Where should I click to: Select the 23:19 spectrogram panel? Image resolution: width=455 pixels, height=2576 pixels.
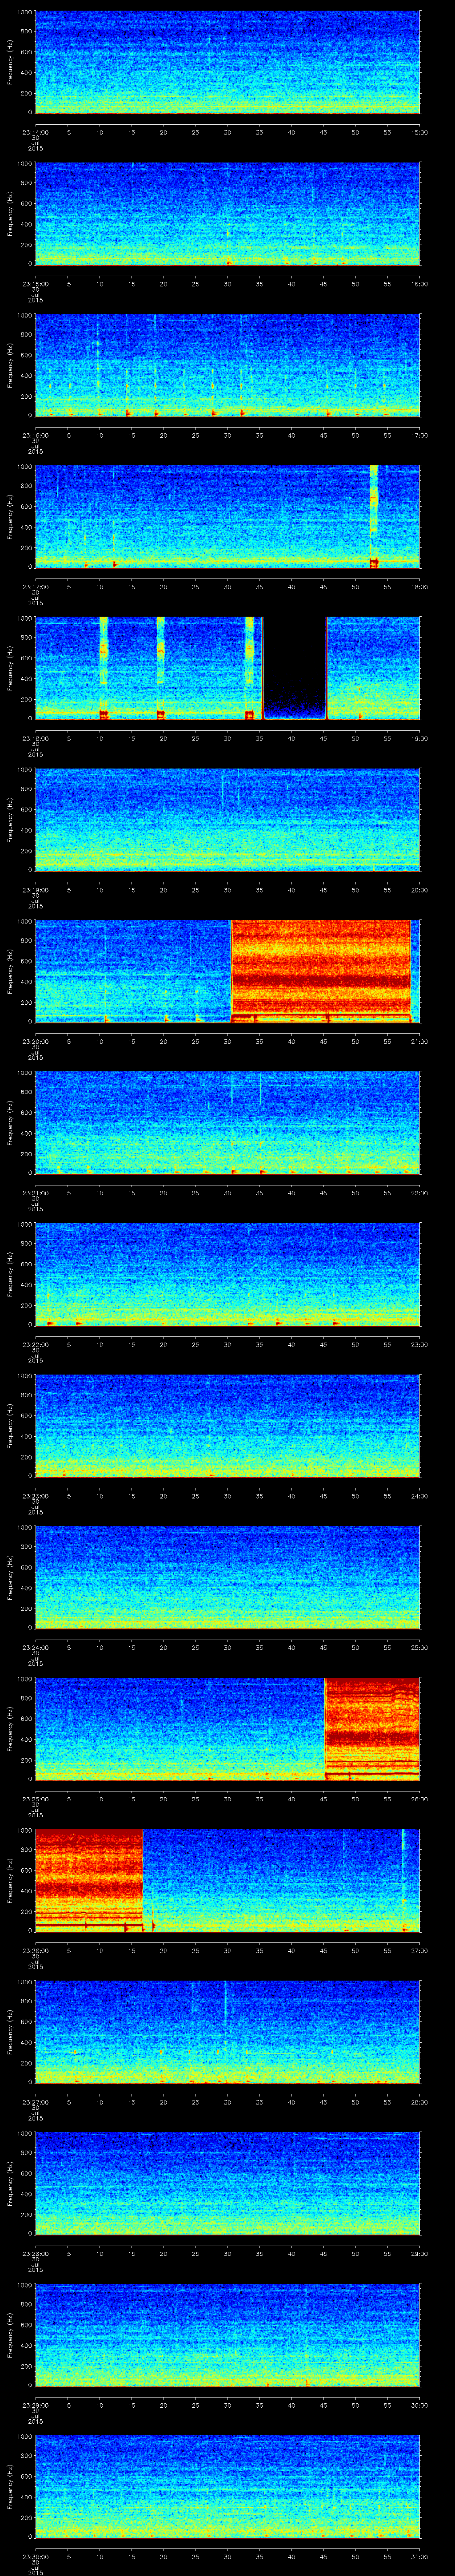227,819
